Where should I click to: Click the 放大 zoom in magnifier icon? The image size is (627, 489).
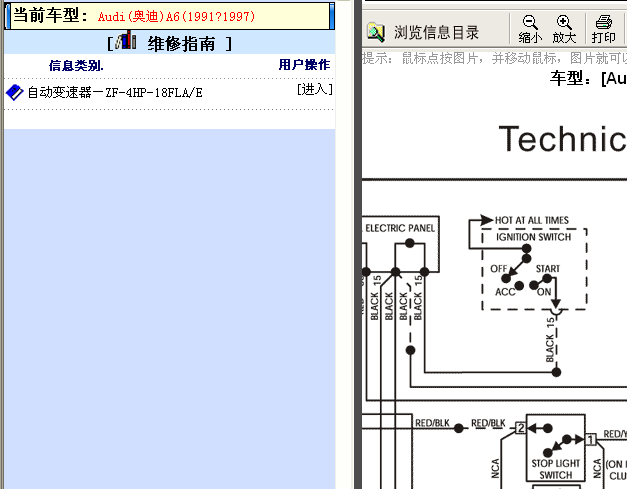point(564,22)
